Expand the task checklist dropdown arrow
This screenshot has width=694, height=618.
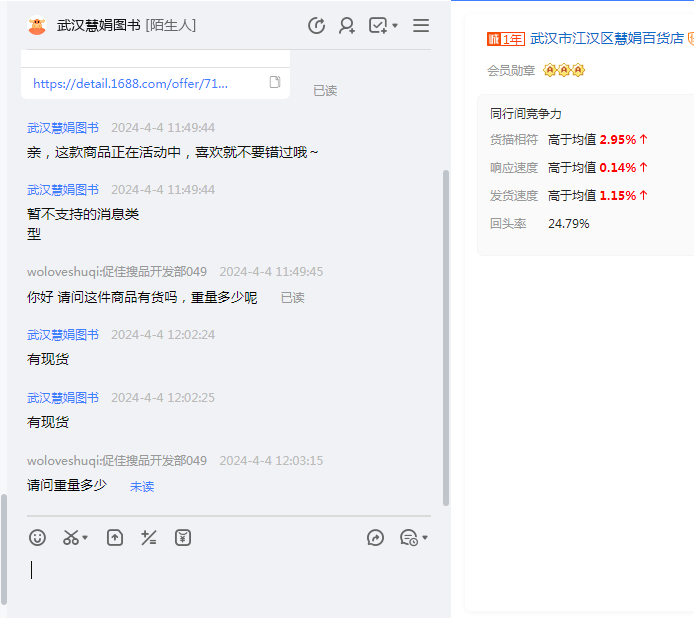pos(396,26)
